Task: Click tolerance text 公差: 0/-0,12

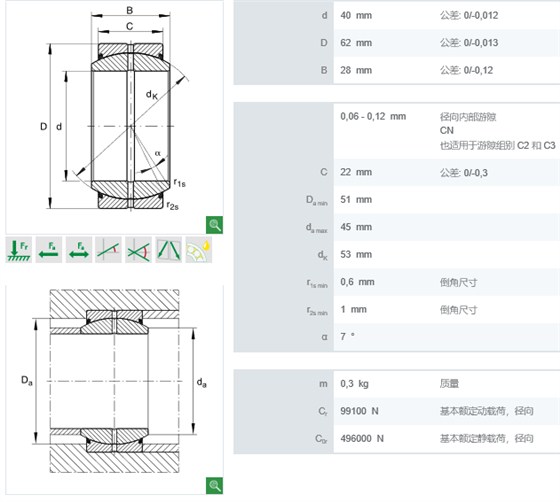Action: 466,70
